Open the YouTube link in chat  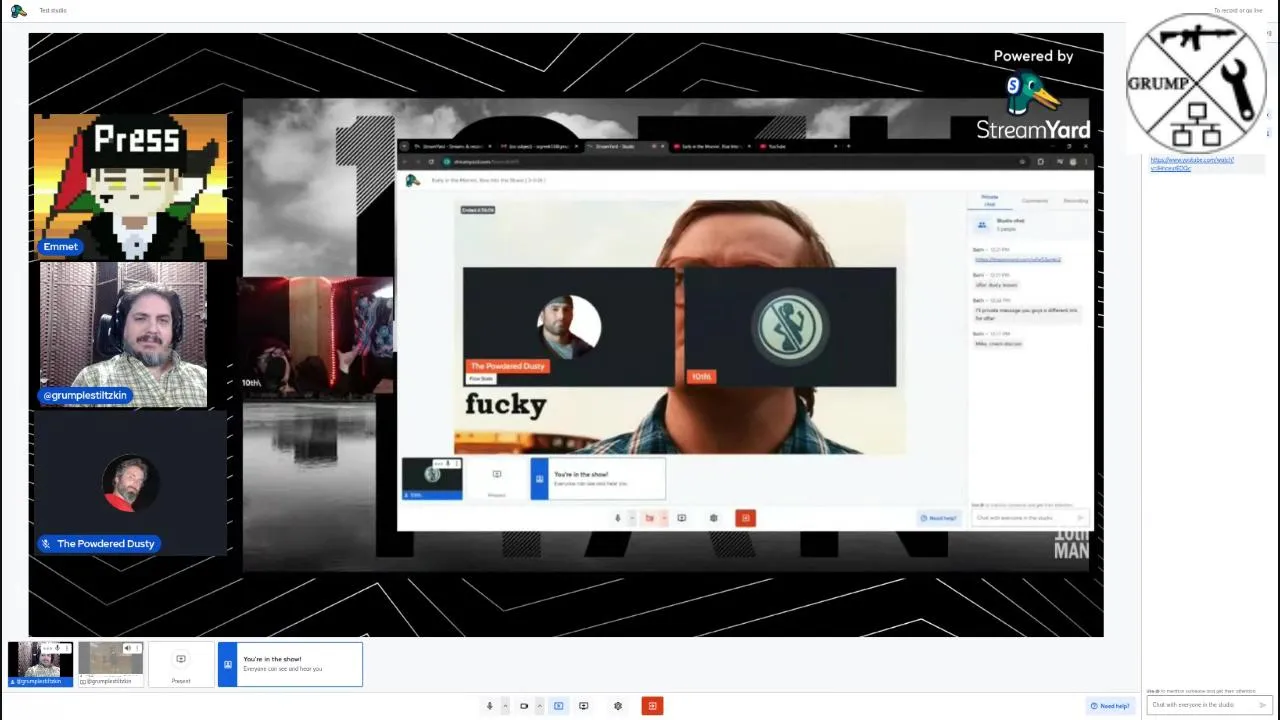(1192, 164)
